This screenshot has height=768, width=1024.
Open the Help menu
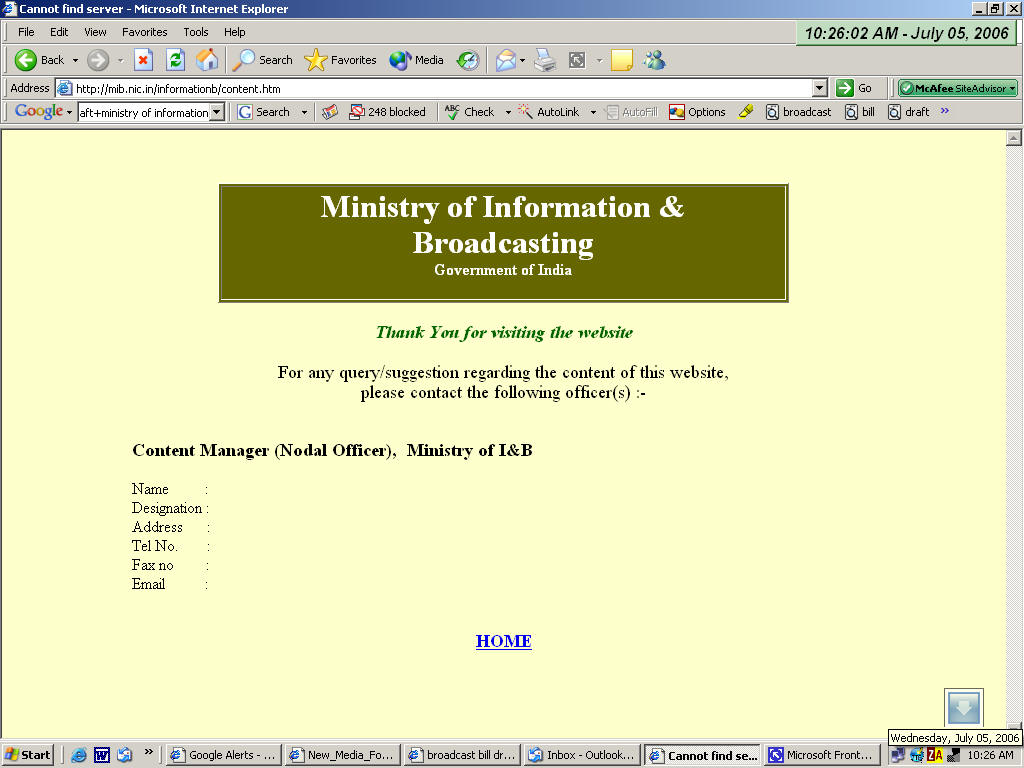[234, 32]
